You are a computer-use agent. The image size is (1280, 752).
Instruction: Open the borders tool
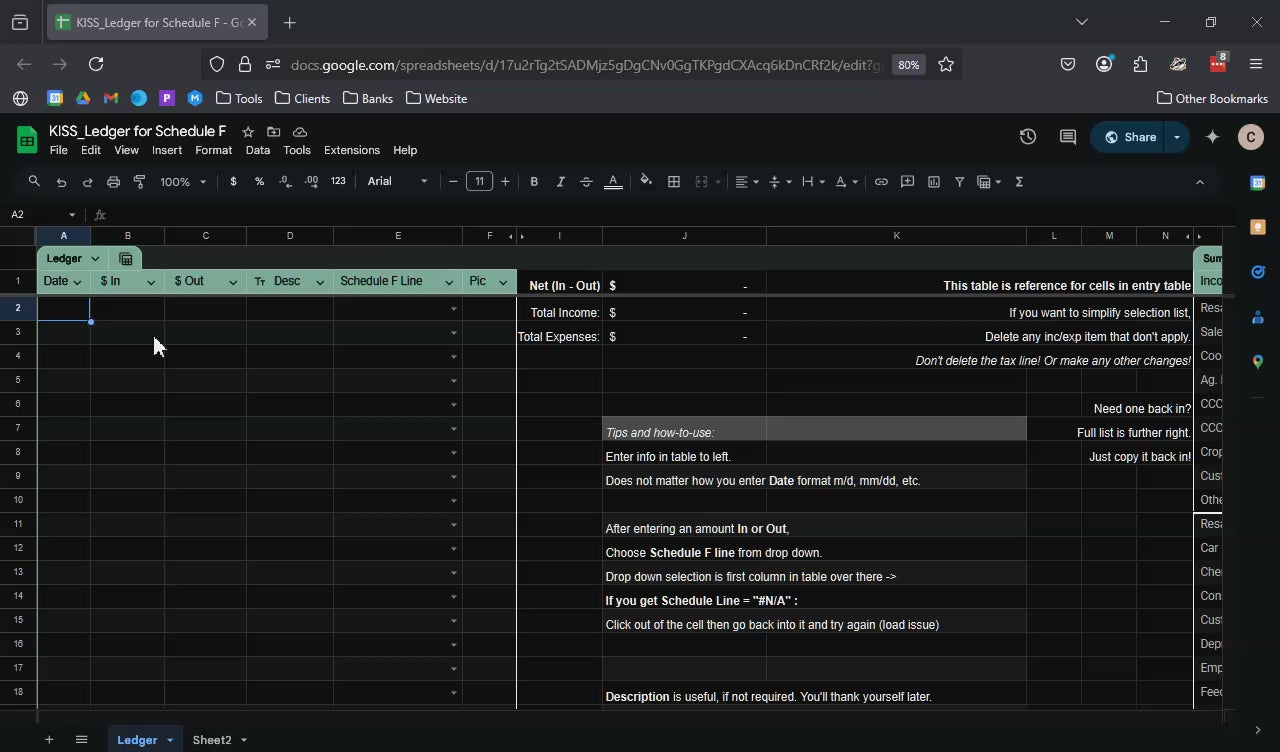[674, 182]
